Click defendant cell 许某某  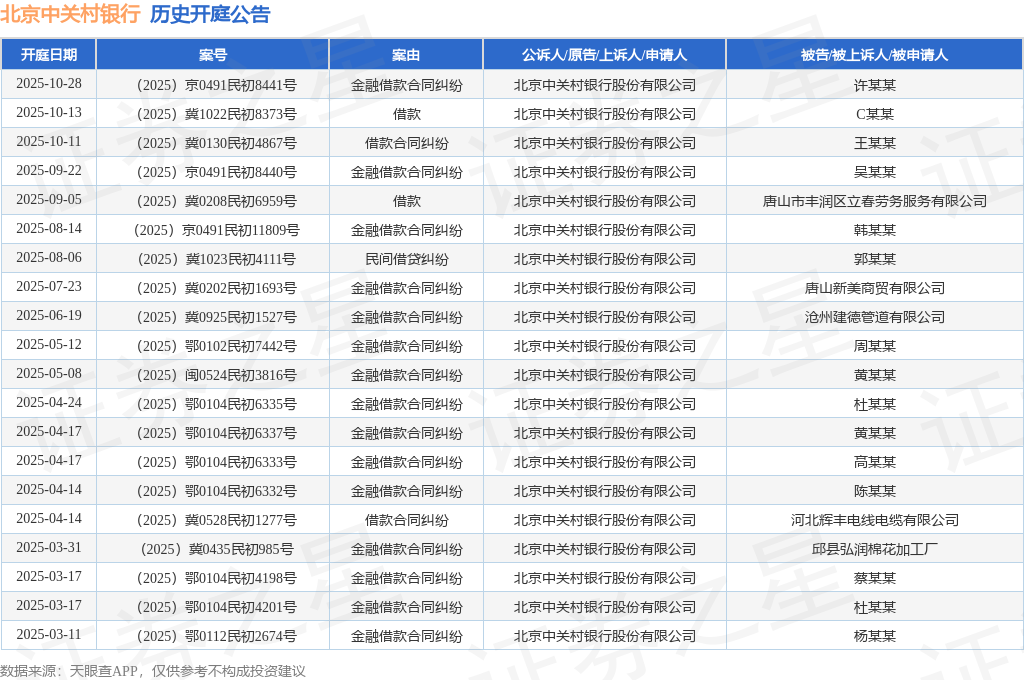tap(874, 85)
